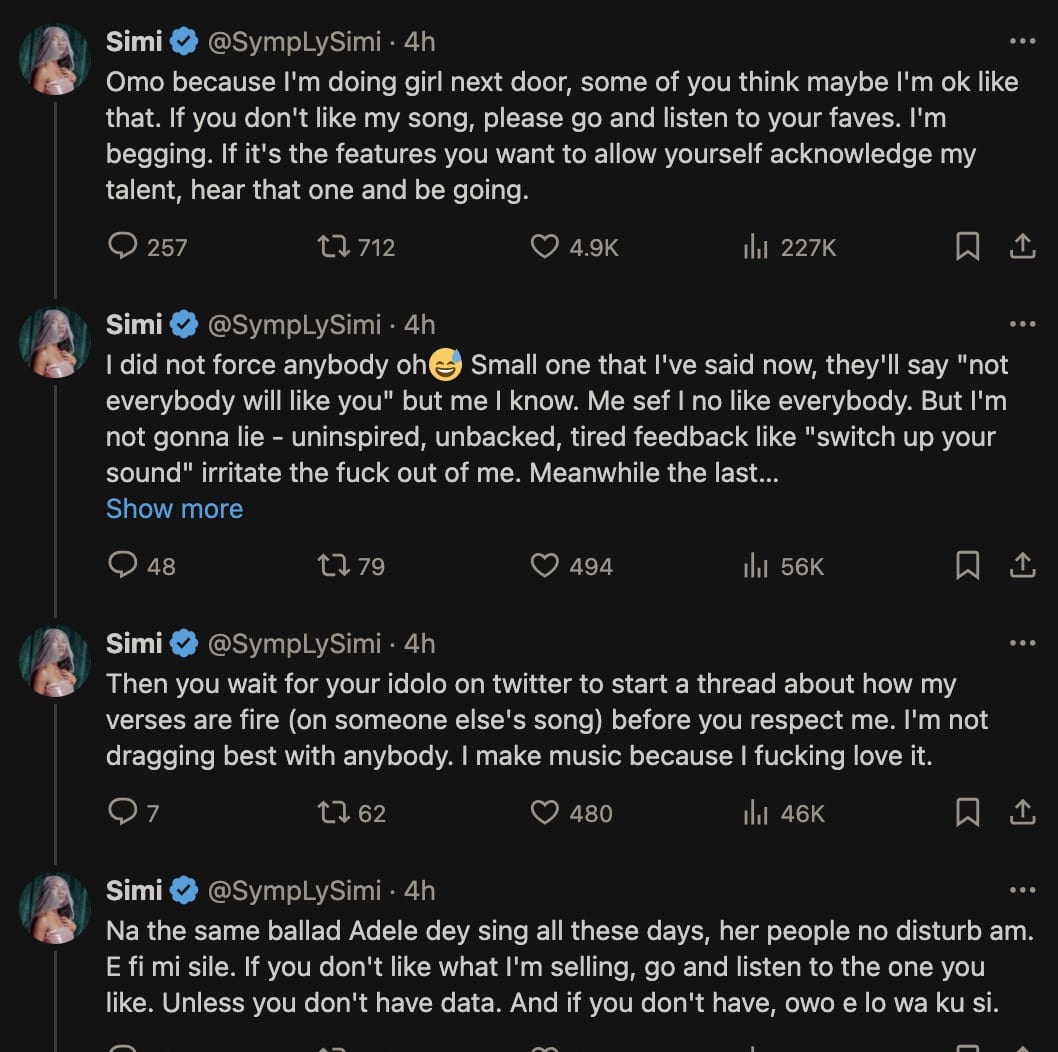Open @SympLySimi profile handle in first tweet

[x=294, y=42]
